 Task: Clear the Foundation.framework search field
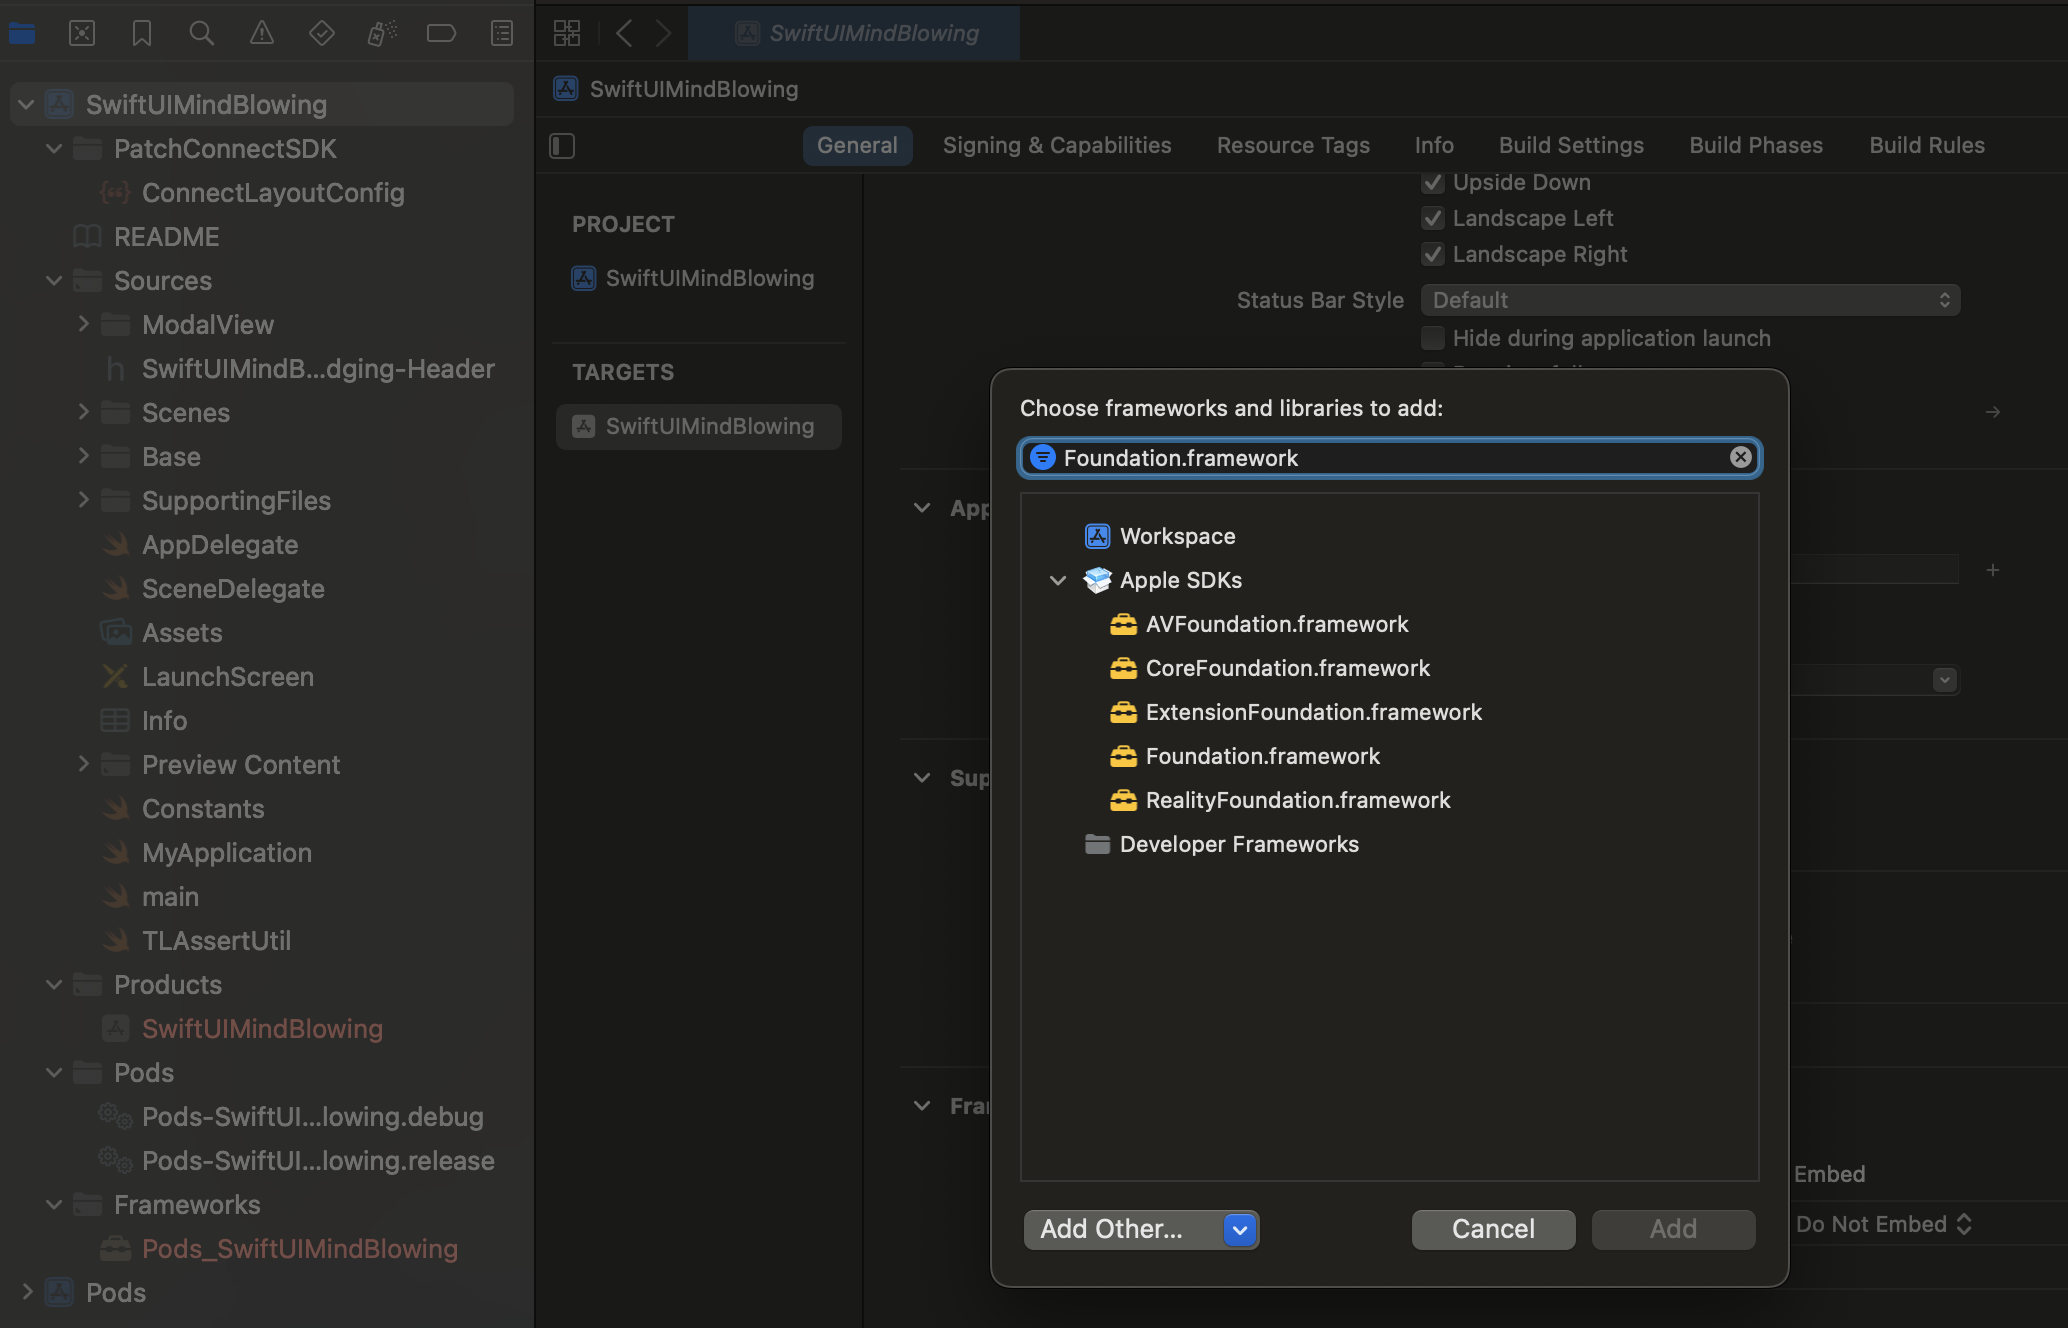(1741, 457)
